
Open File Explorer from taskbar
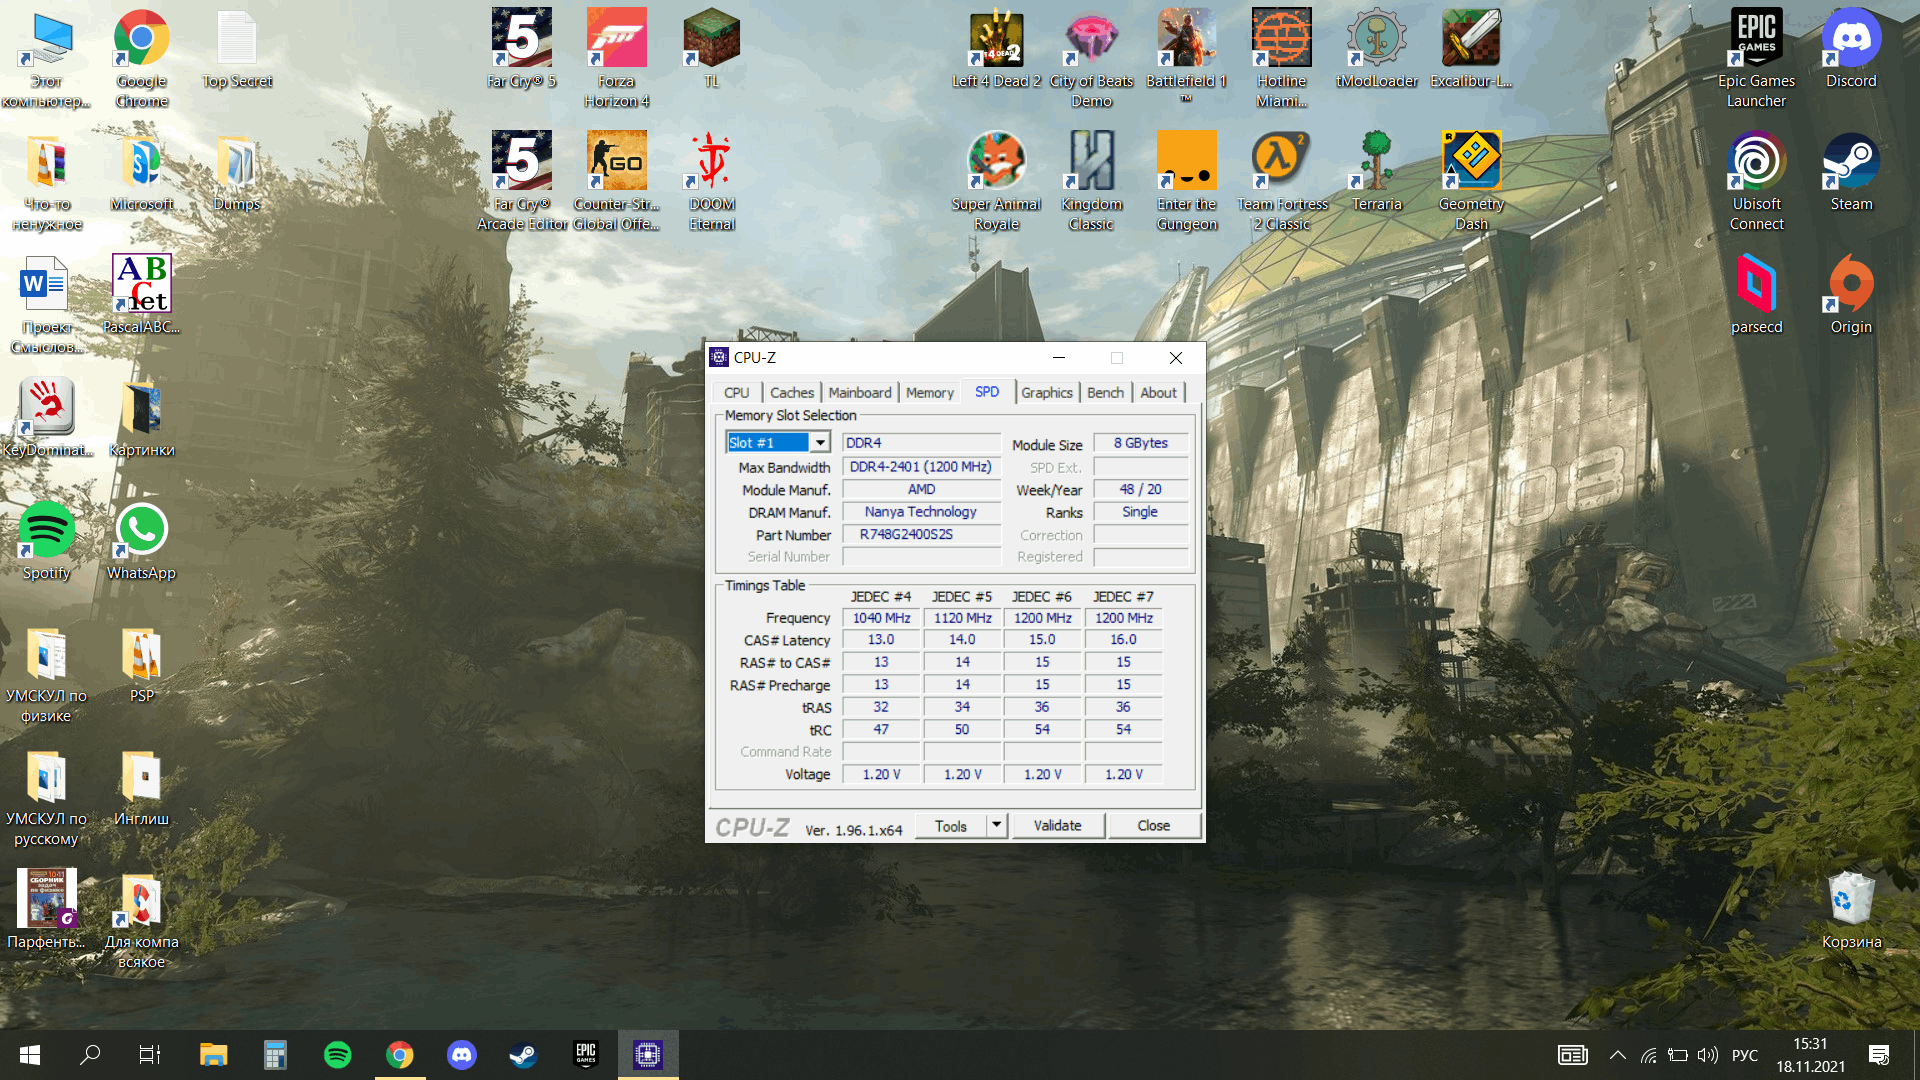tap(213, 1055)
